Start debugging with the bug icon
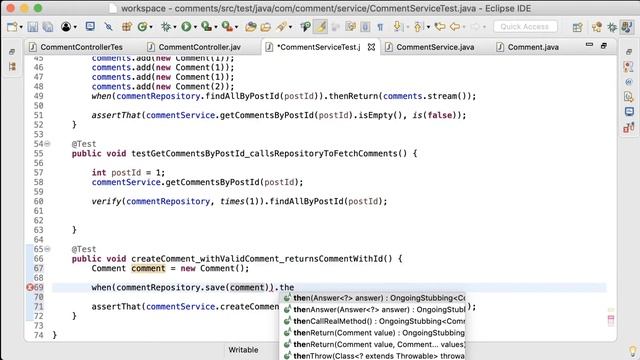 click(x=166, y=27)
